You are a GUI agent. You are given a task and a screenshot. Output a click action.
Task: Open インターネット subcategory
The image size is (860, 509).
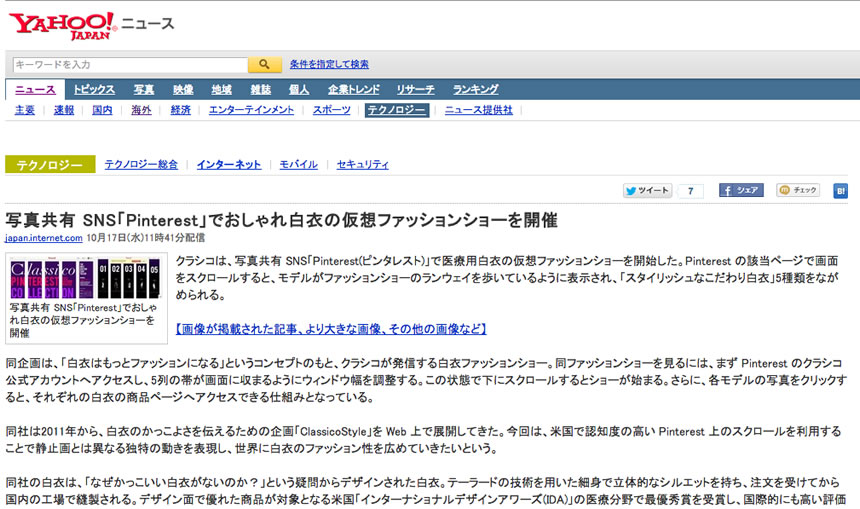tap(229, 165)
